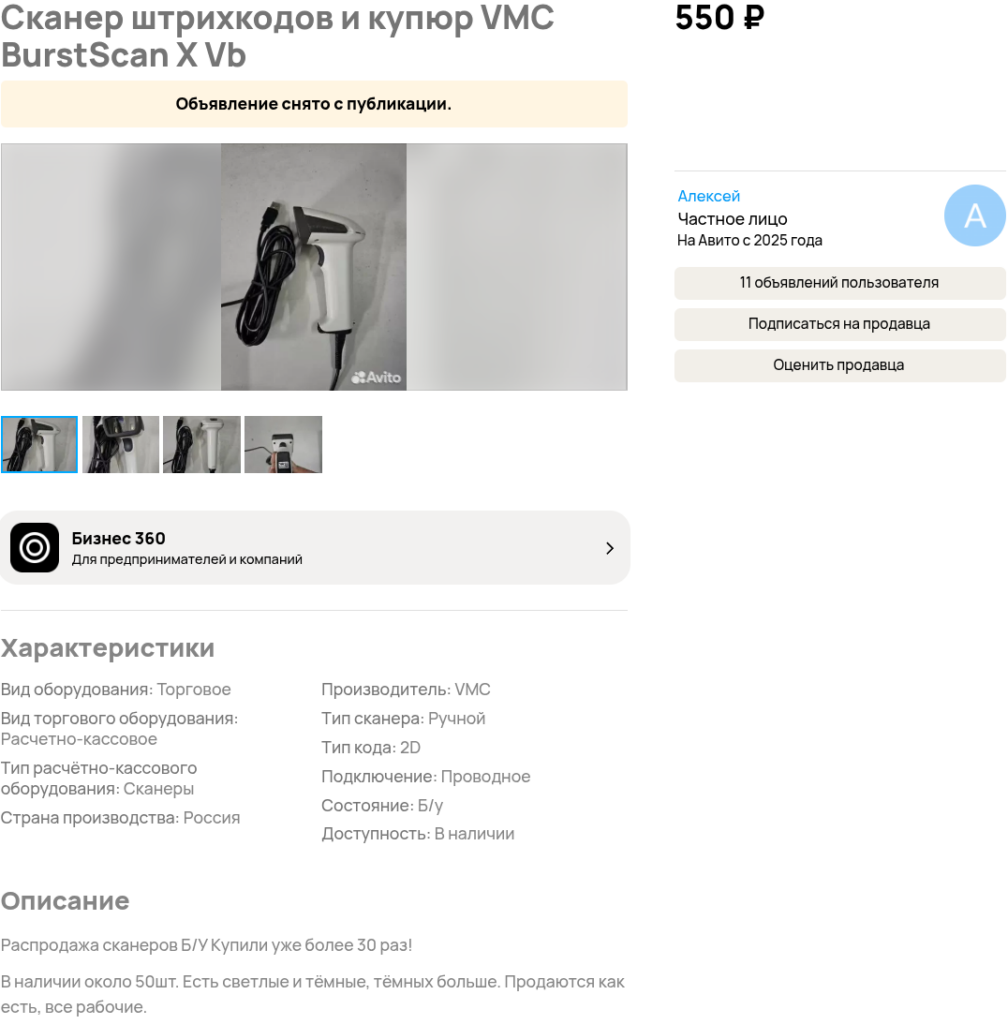1008x1024 pixels.
Task: Click Подписаться на продавца button
Action: coord(840,324)
